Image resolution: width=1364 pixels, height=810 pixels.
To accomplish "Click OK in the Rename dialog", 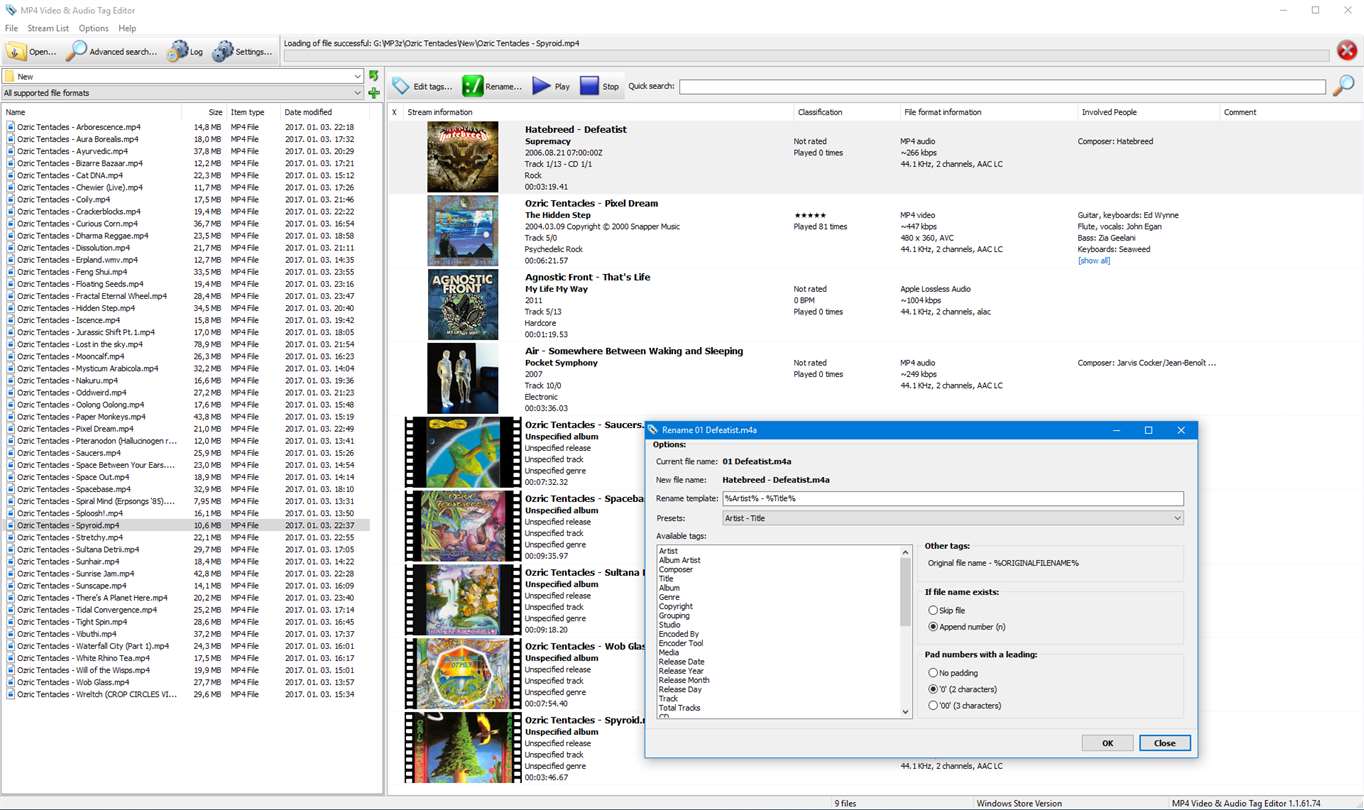I will click(x=1108, y=743).
